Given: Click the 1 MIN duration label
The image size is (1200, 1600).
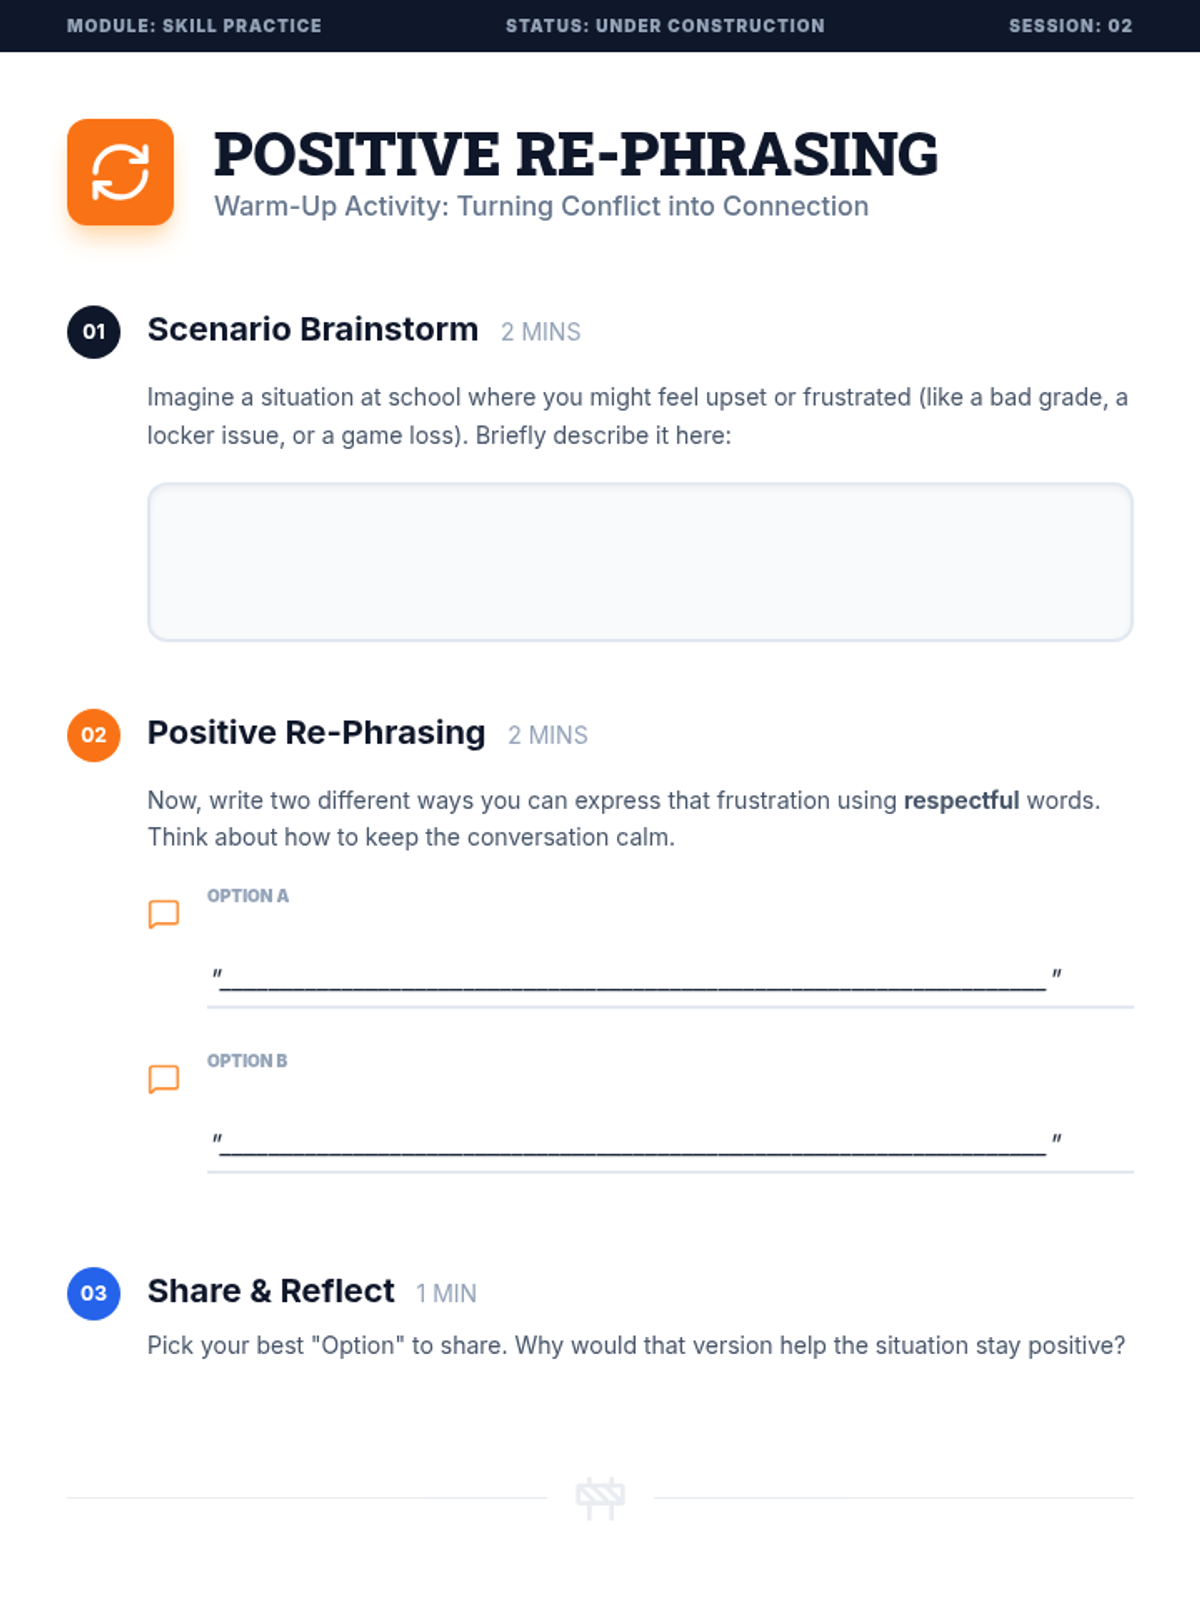Looking at the screenshot, I should (446, 1293).
